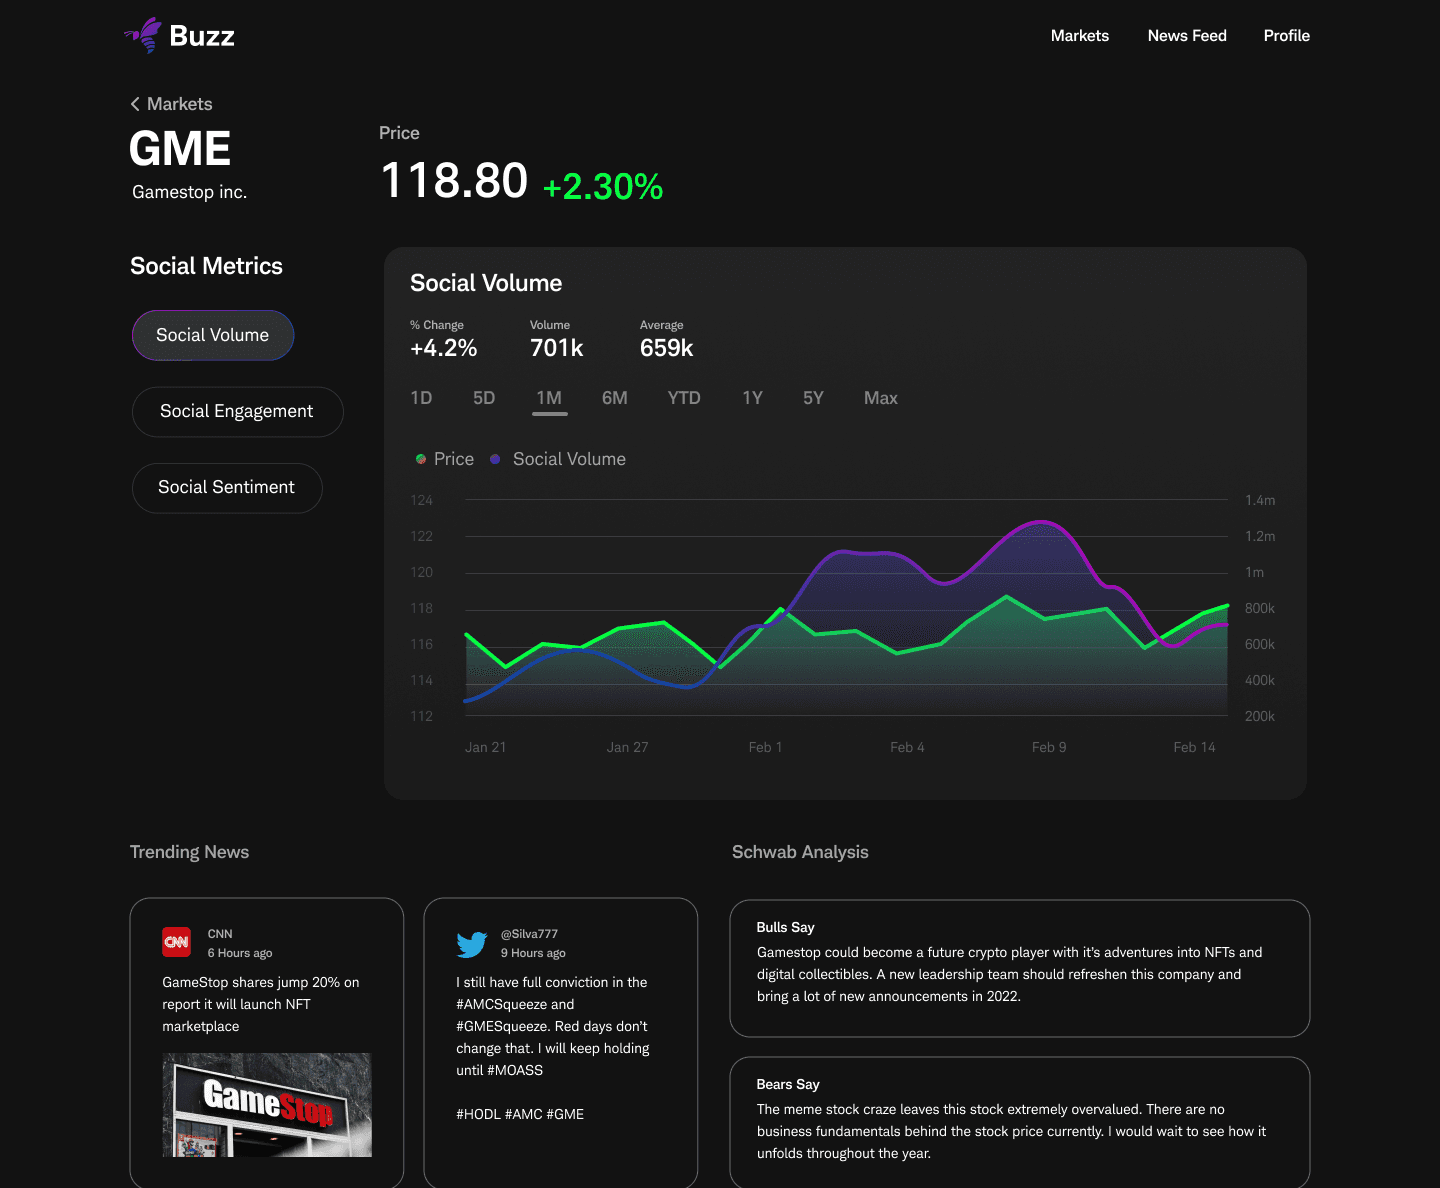Select the Social Engagement metric button

[x=237, y=412]
